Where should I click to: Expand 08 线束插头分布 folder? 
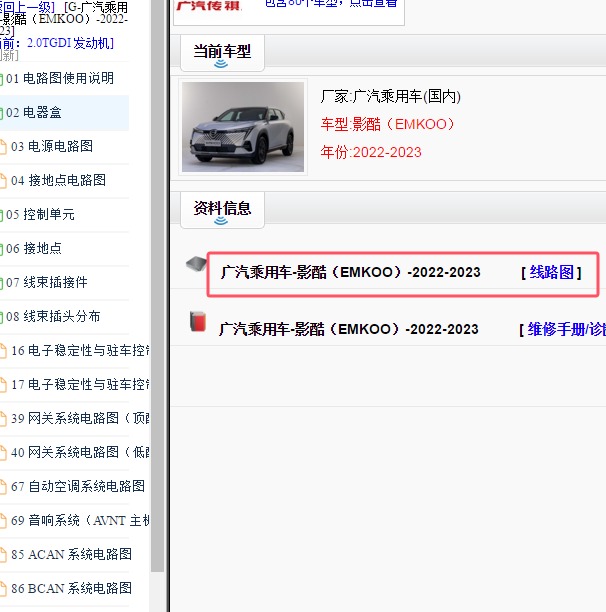pos(53,316)
